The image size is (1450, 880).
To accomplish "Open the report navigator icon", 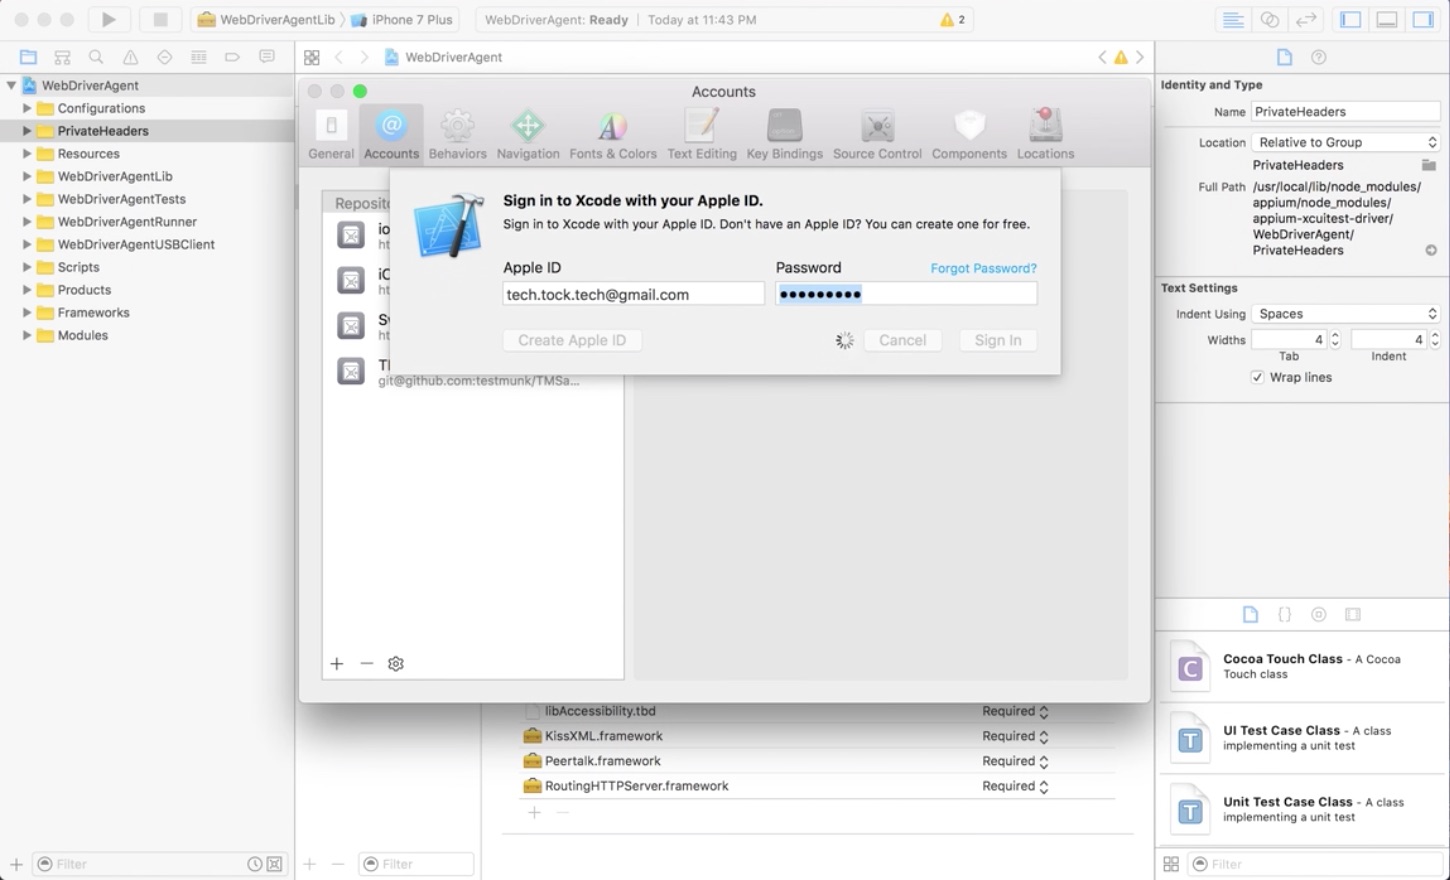I will point(266,57).
